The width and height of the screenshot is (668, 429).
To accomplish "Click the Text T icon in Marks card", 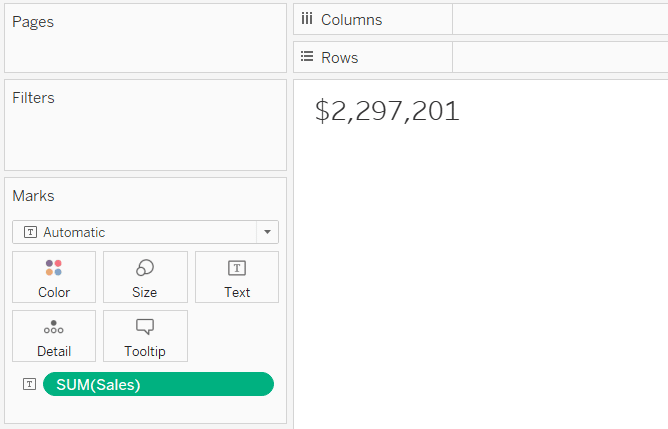I will (x=237, y=268).
